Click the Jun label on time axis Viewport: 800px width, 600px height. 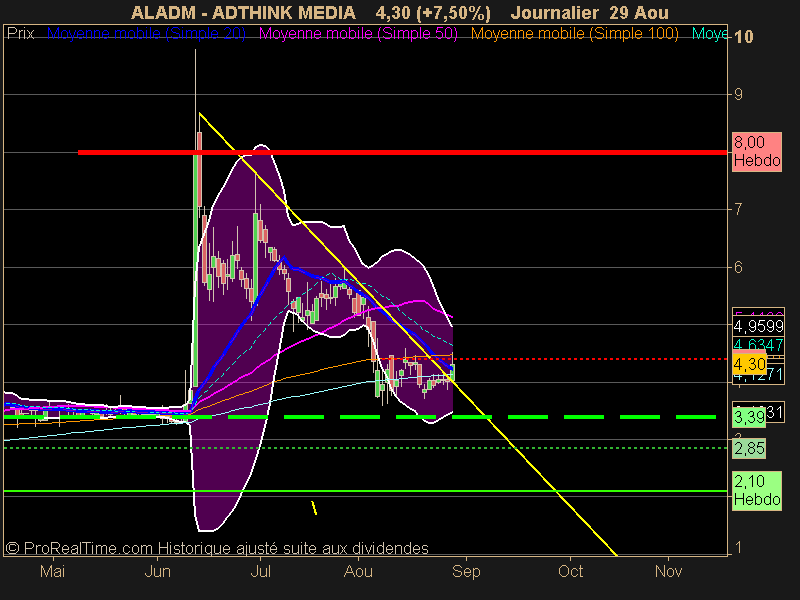point(158,571)
